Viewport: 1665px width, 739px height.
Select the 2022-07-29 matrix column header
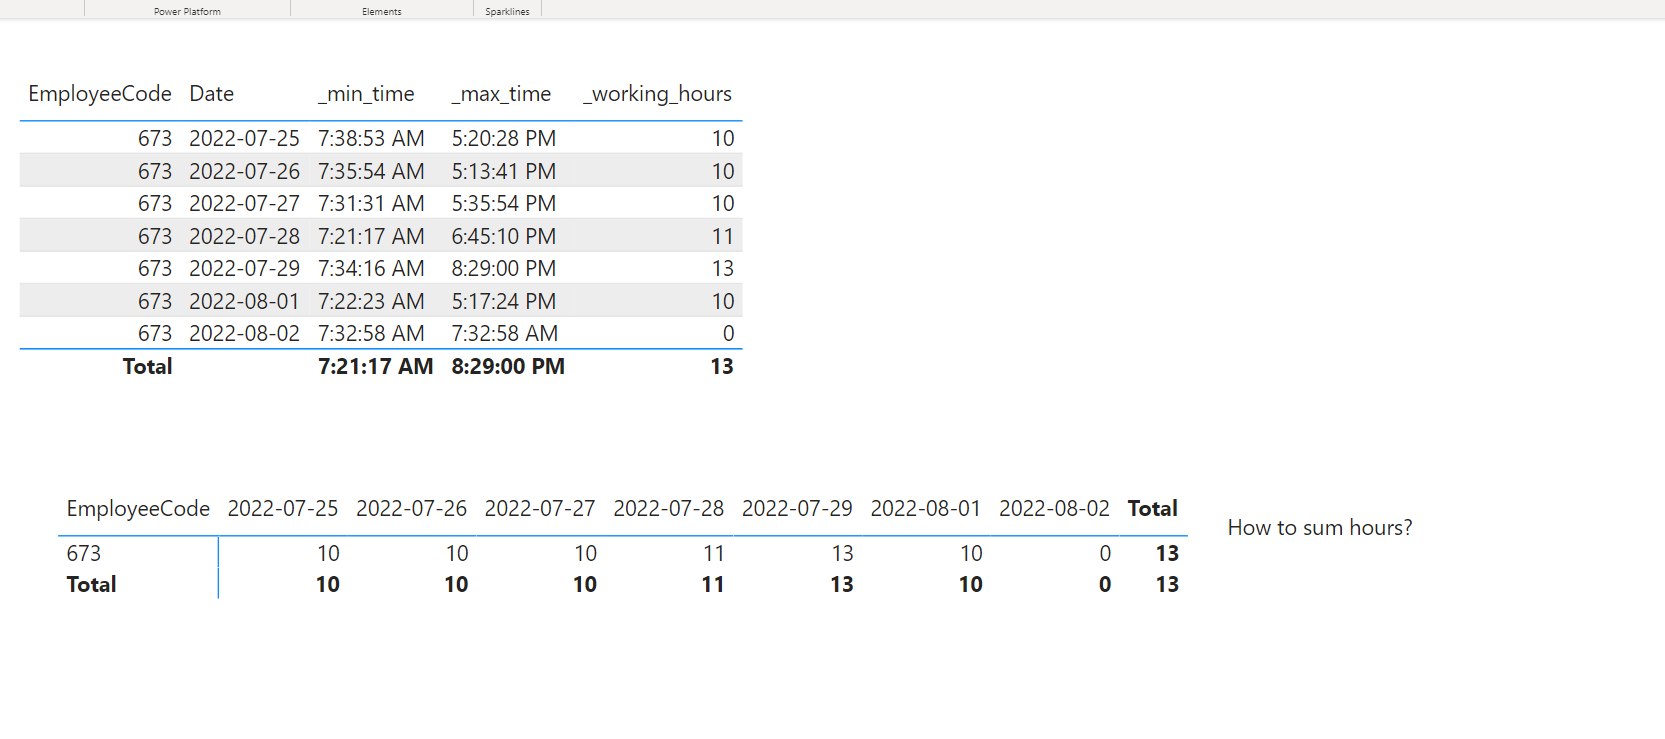coord(797,508)
